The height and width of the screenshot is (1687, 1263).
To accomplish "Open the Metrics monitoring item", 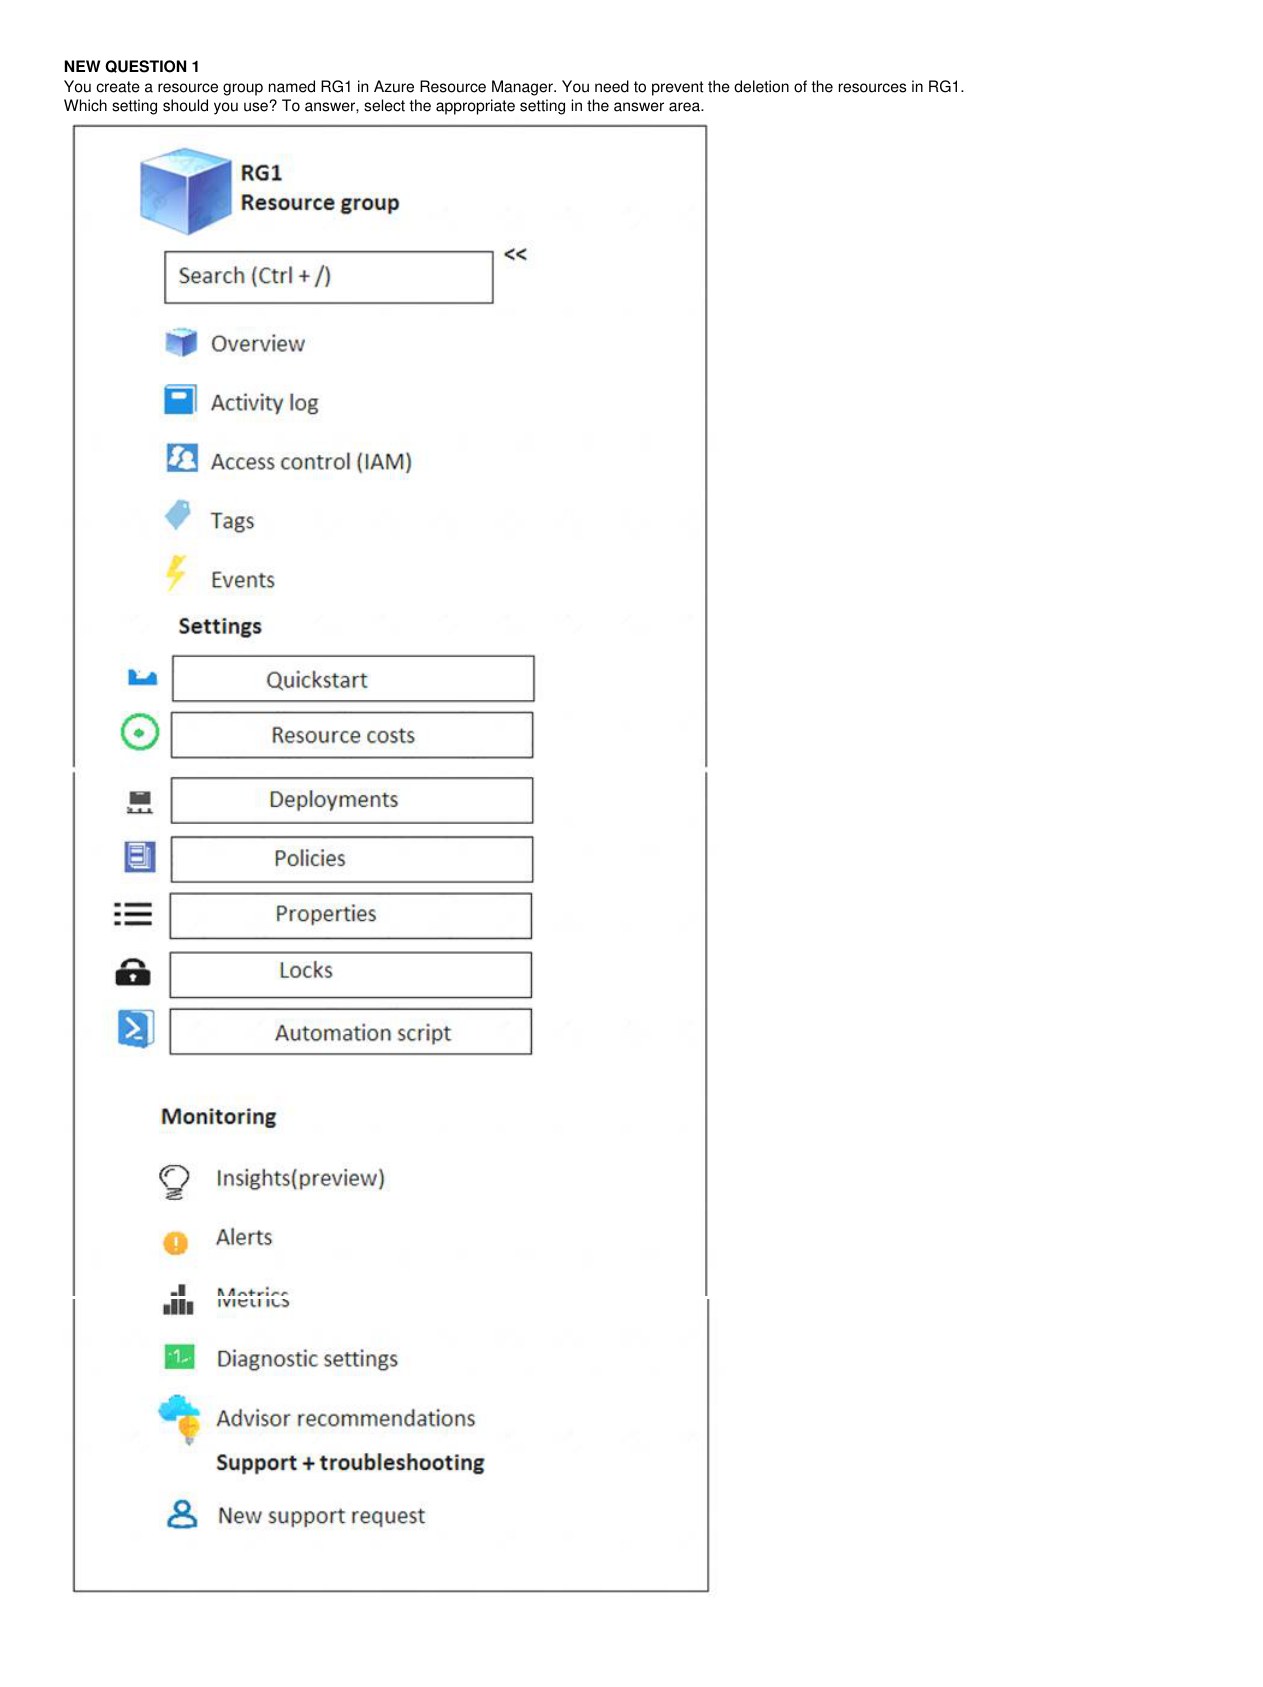I will point(253,1298).
